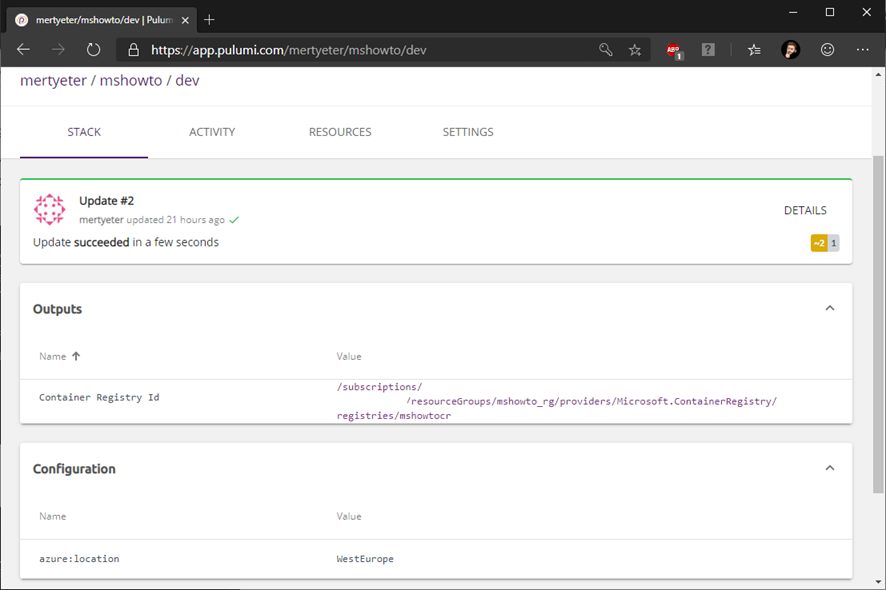Open the browser profile avatar
886x590 pixels.
(x=791, y=50)
